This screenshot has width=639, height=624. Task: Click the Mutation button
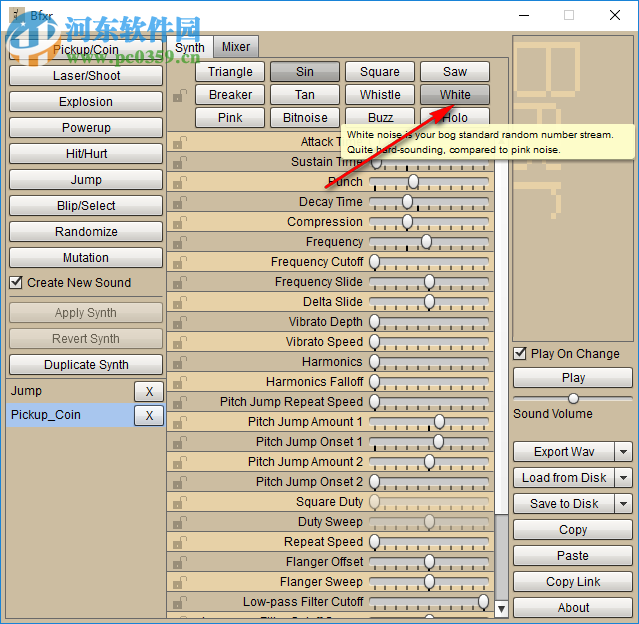pyautogui.click(x=86, y=258)
